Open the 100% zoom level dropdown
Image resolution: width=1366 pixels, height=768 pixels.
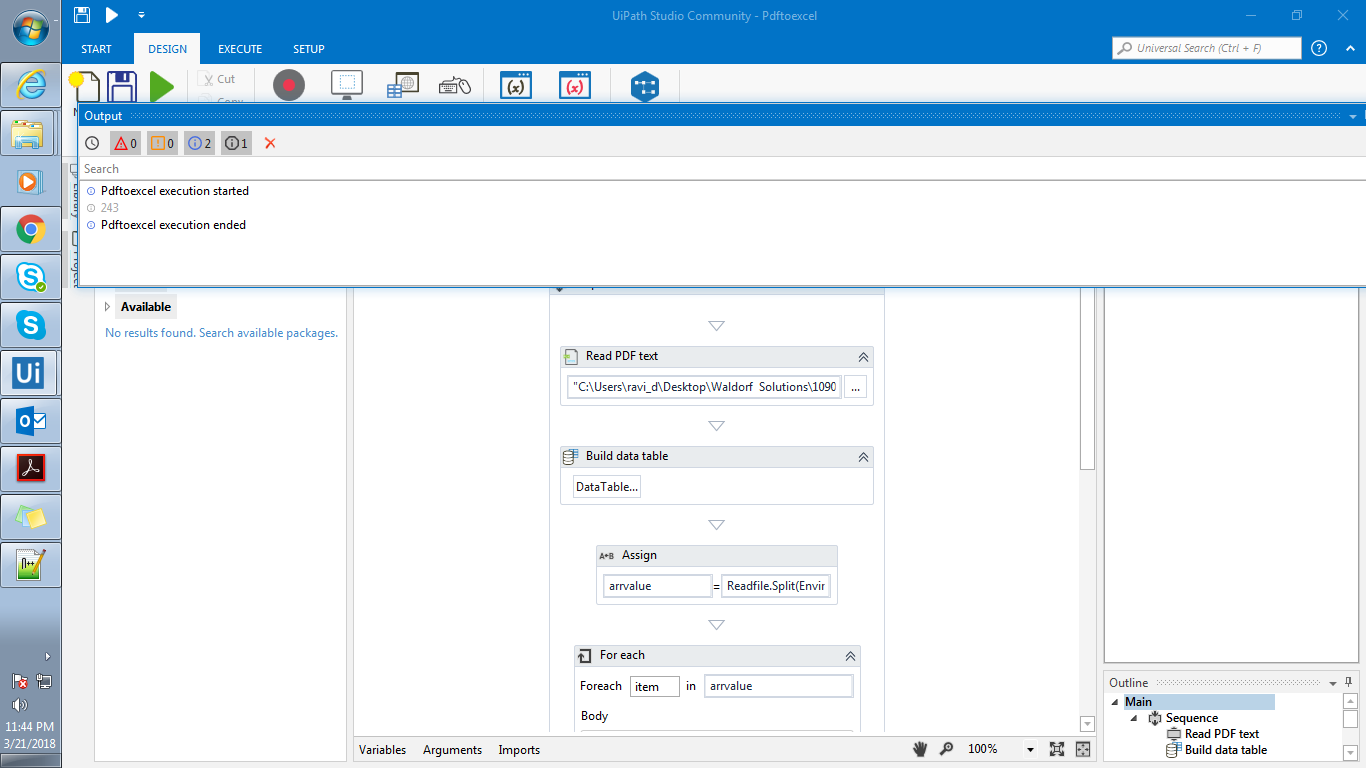1030,750
